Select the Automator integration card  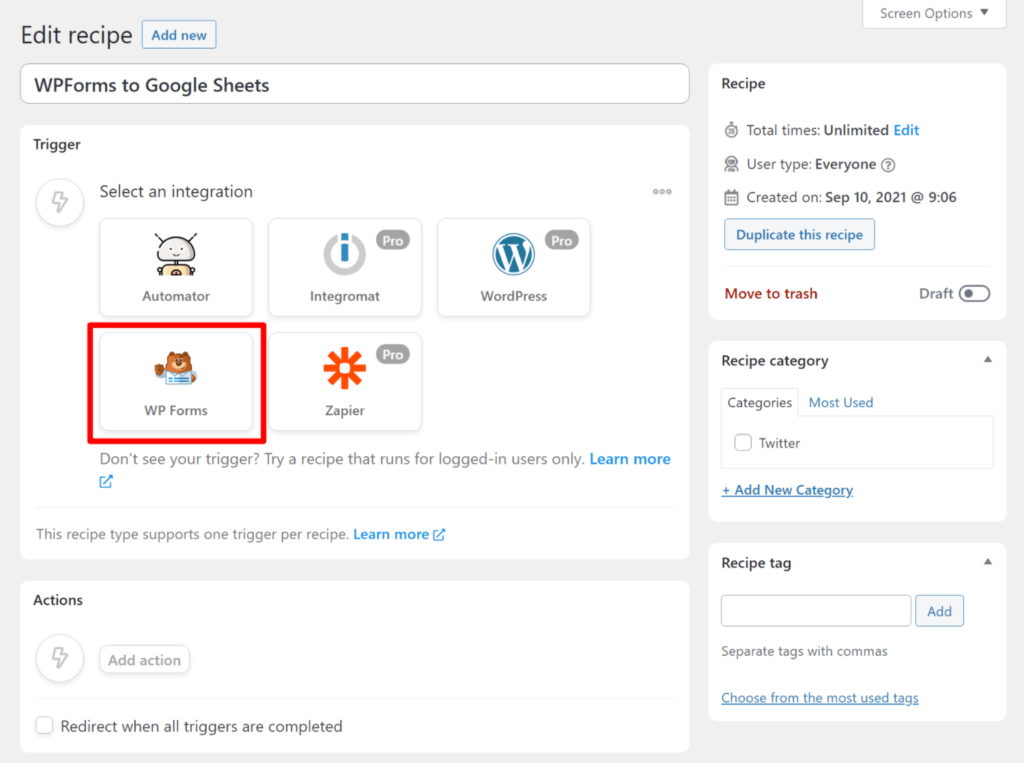click(x=176, y=267)
